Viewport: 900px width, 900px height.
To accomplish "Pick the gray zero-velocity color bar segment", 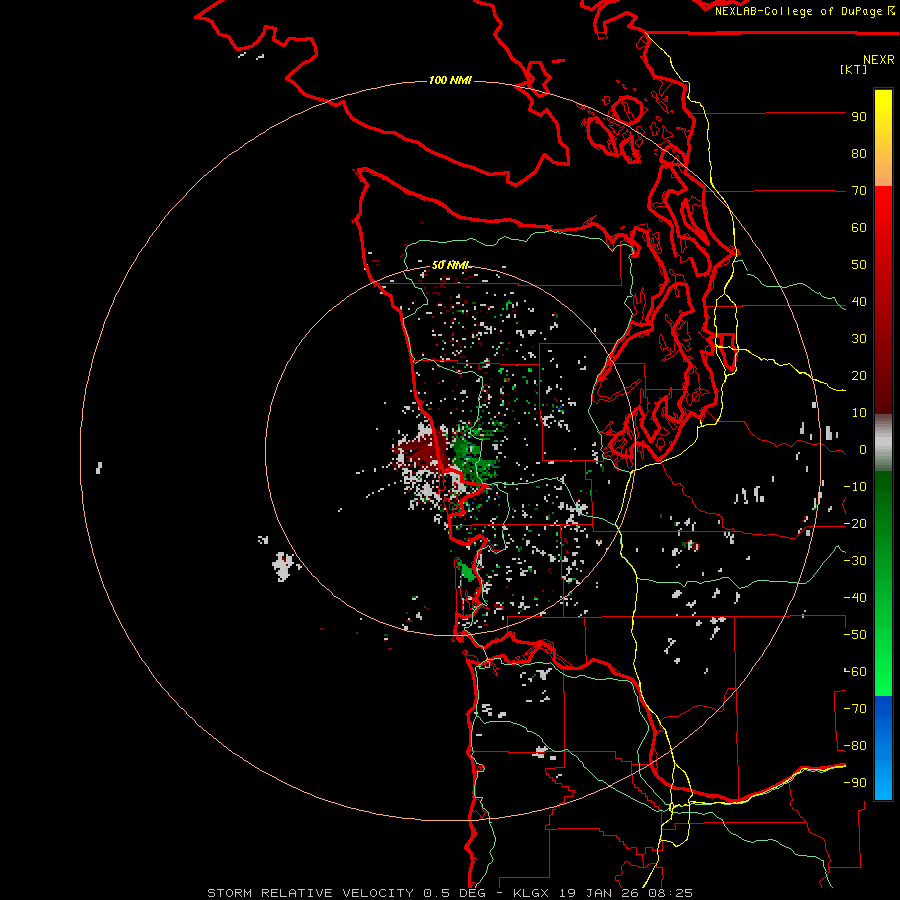I will point(883,443).
